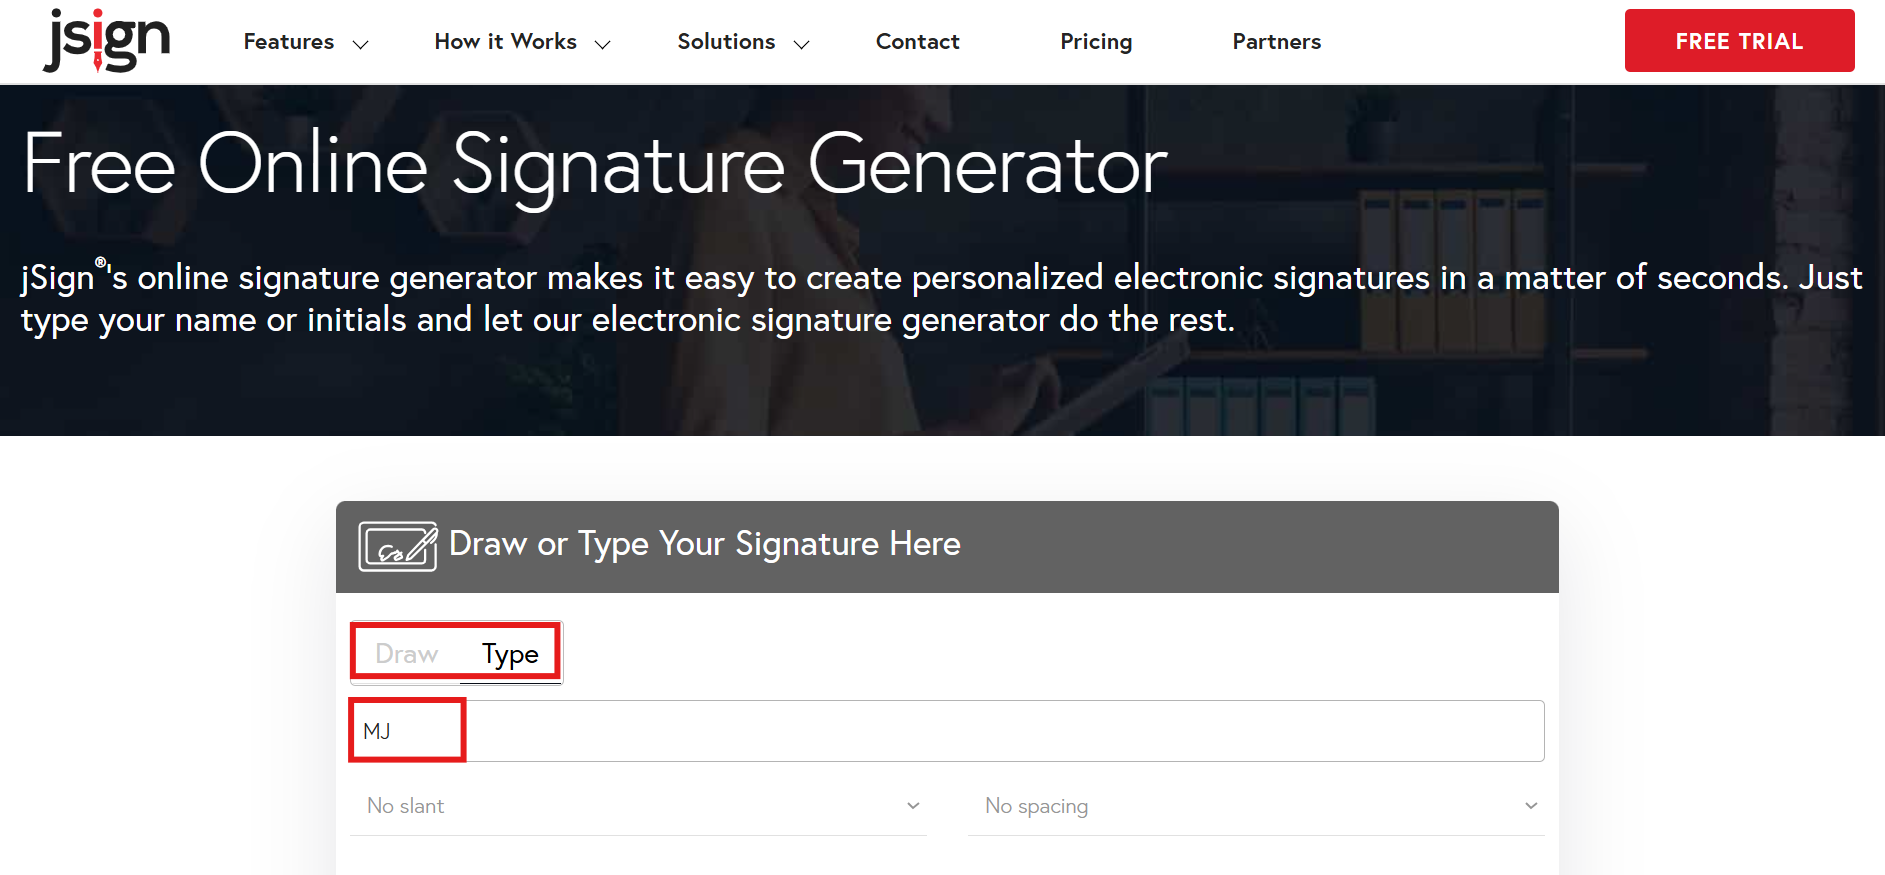Start the FREE TRIAL
Image resolution: width=1885 pixels, height=875 pixels.
coord(1739,41)
